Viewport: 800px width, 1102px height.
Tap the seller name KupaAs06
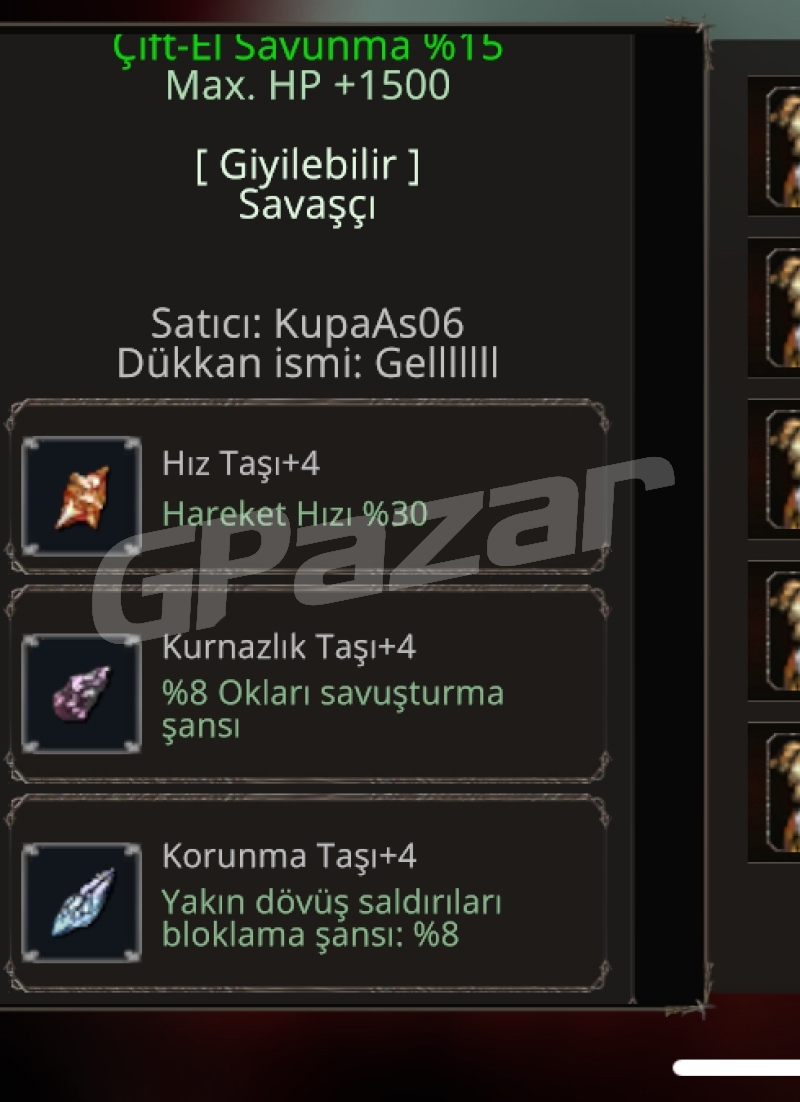click(x=368, y=324)
